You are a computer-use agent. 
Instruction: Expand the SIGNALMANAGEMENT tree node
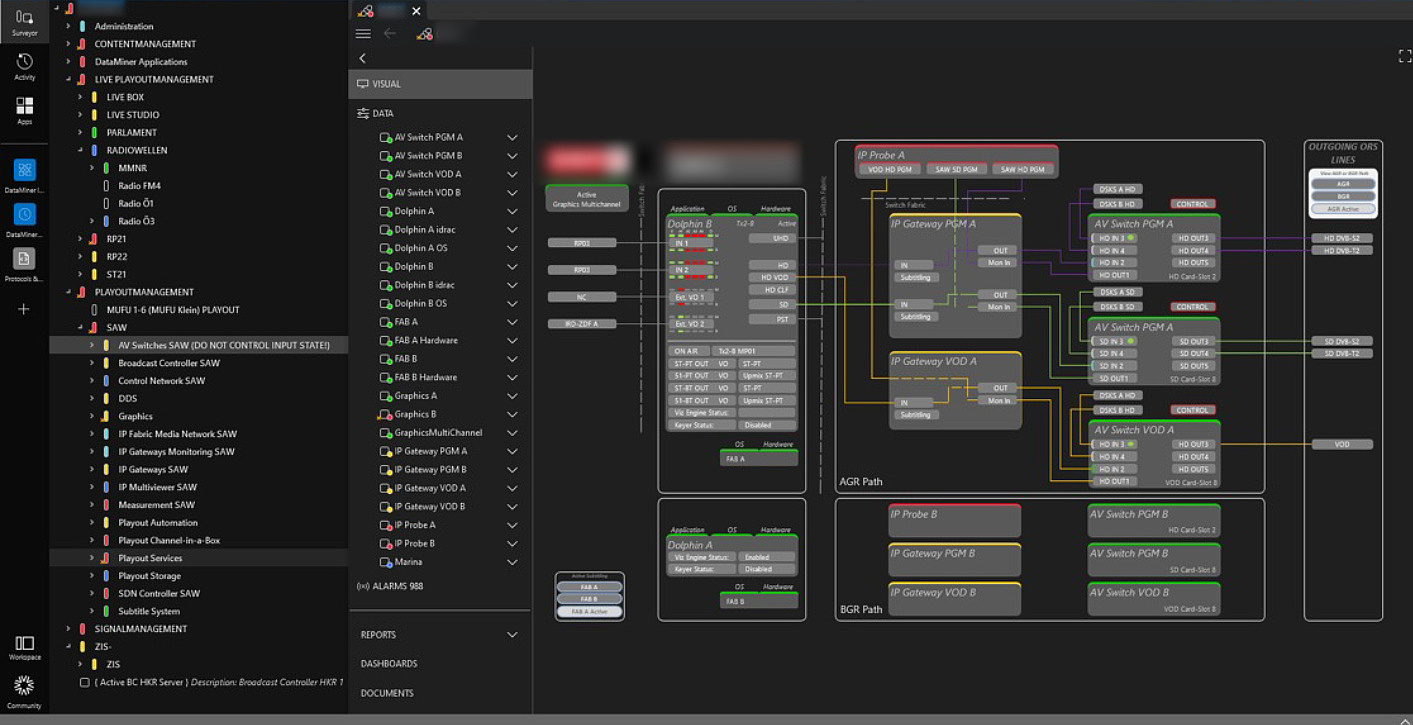pyautogui.click(x=68, y=629)
